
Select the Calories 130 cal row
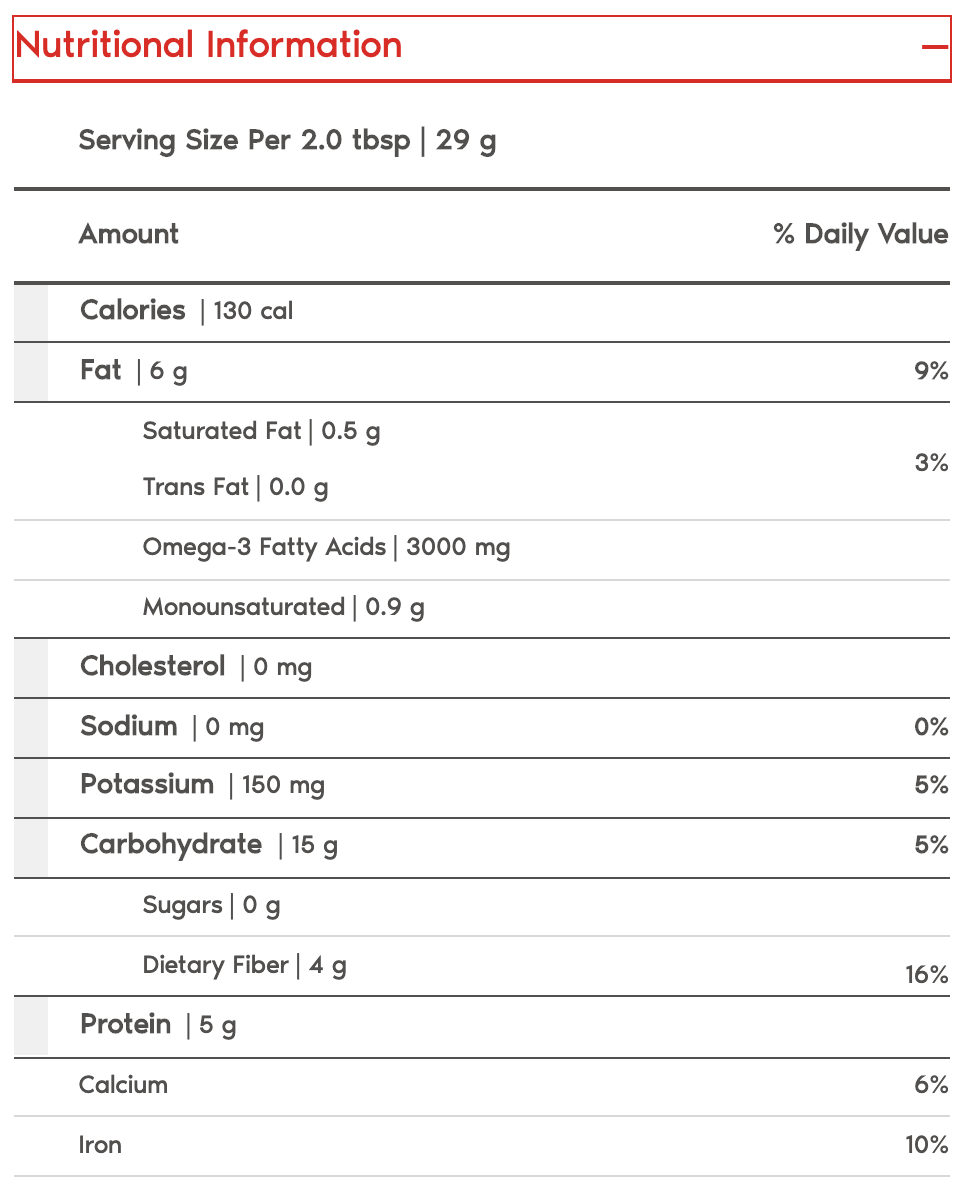(x=187, y=311)
